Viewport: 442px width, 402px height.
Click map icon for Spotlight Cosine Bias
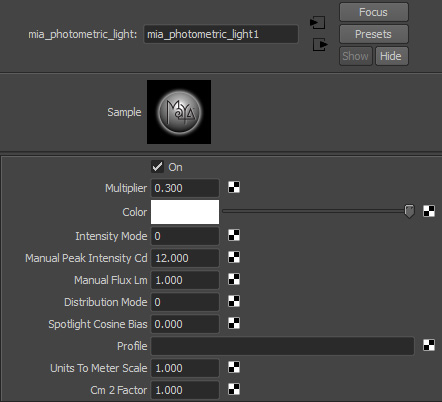234,323
